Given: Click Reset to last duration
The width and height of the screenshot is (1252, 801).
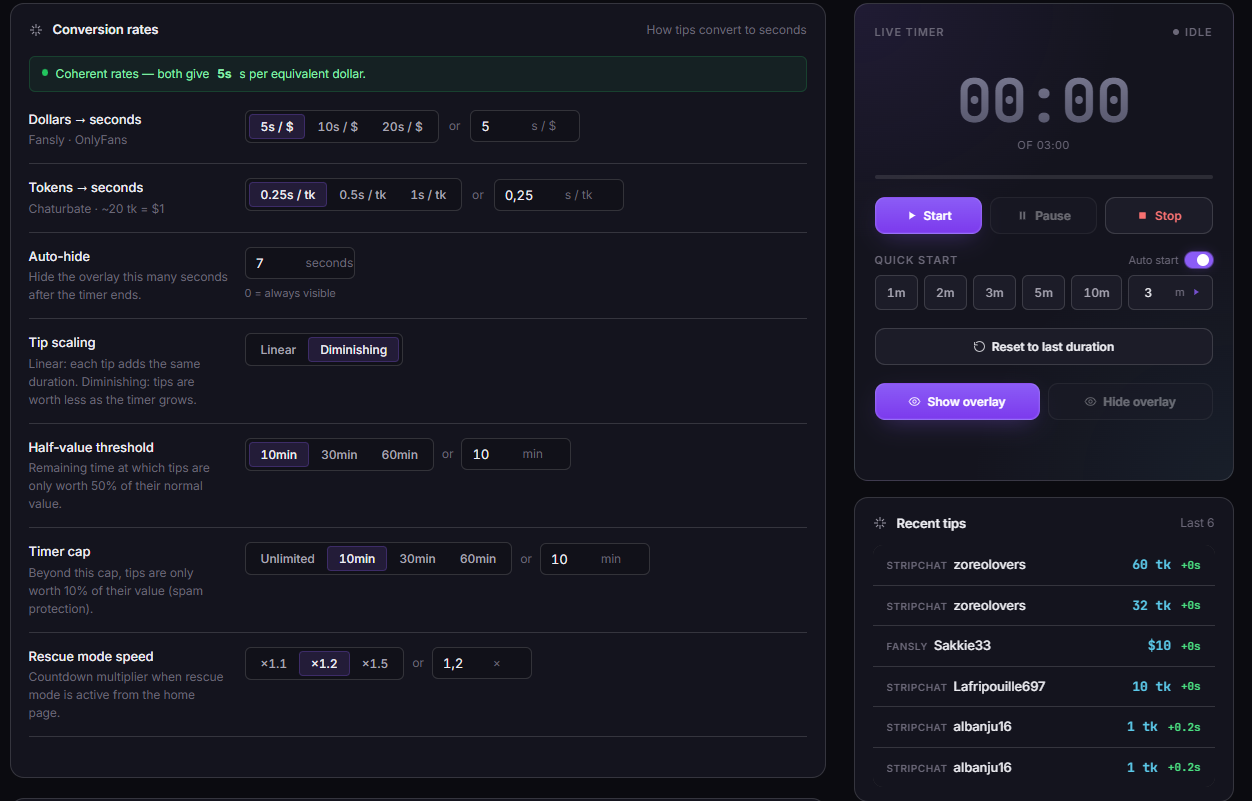Looking at the screenshot, I should point(1044,347).
